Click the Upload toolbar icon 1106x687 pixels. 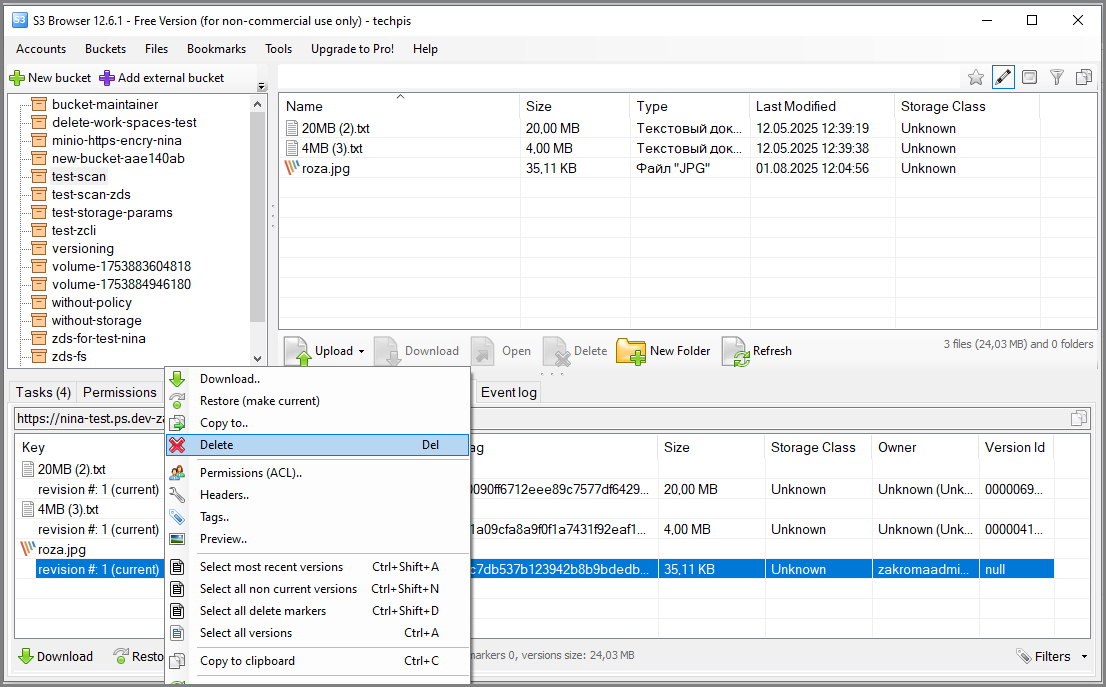pos(297,351)
